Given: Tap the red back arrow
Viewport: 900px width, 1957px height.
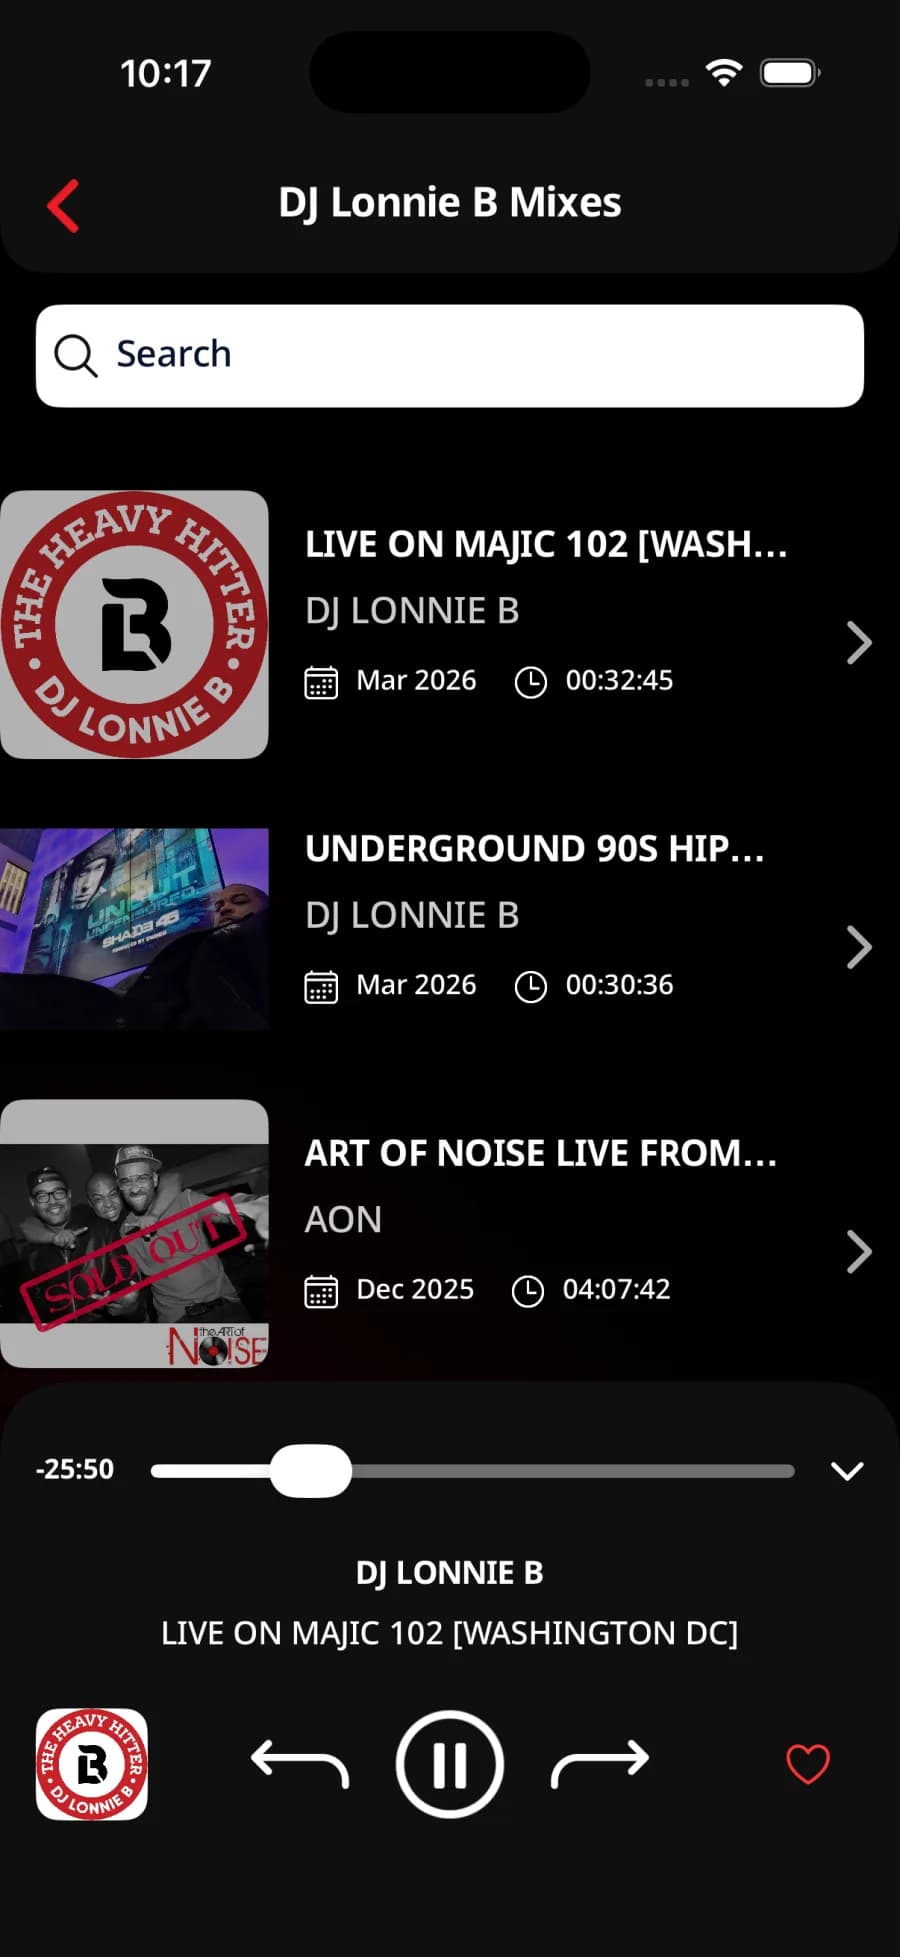Looking at the screenshot, I should pyautogui.click(x=63, y=206).
